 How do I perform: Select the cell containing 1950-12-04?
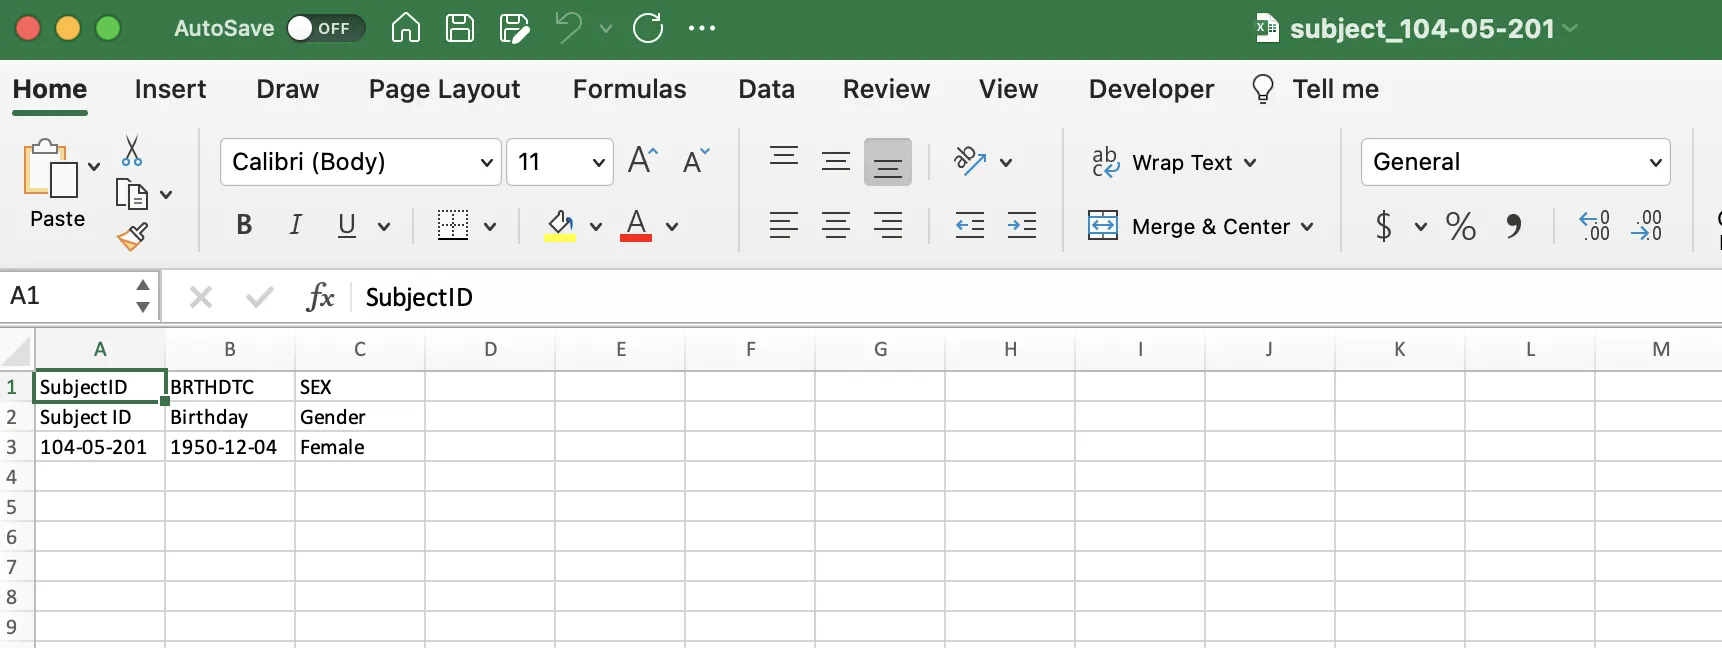[x=230, y=447]
